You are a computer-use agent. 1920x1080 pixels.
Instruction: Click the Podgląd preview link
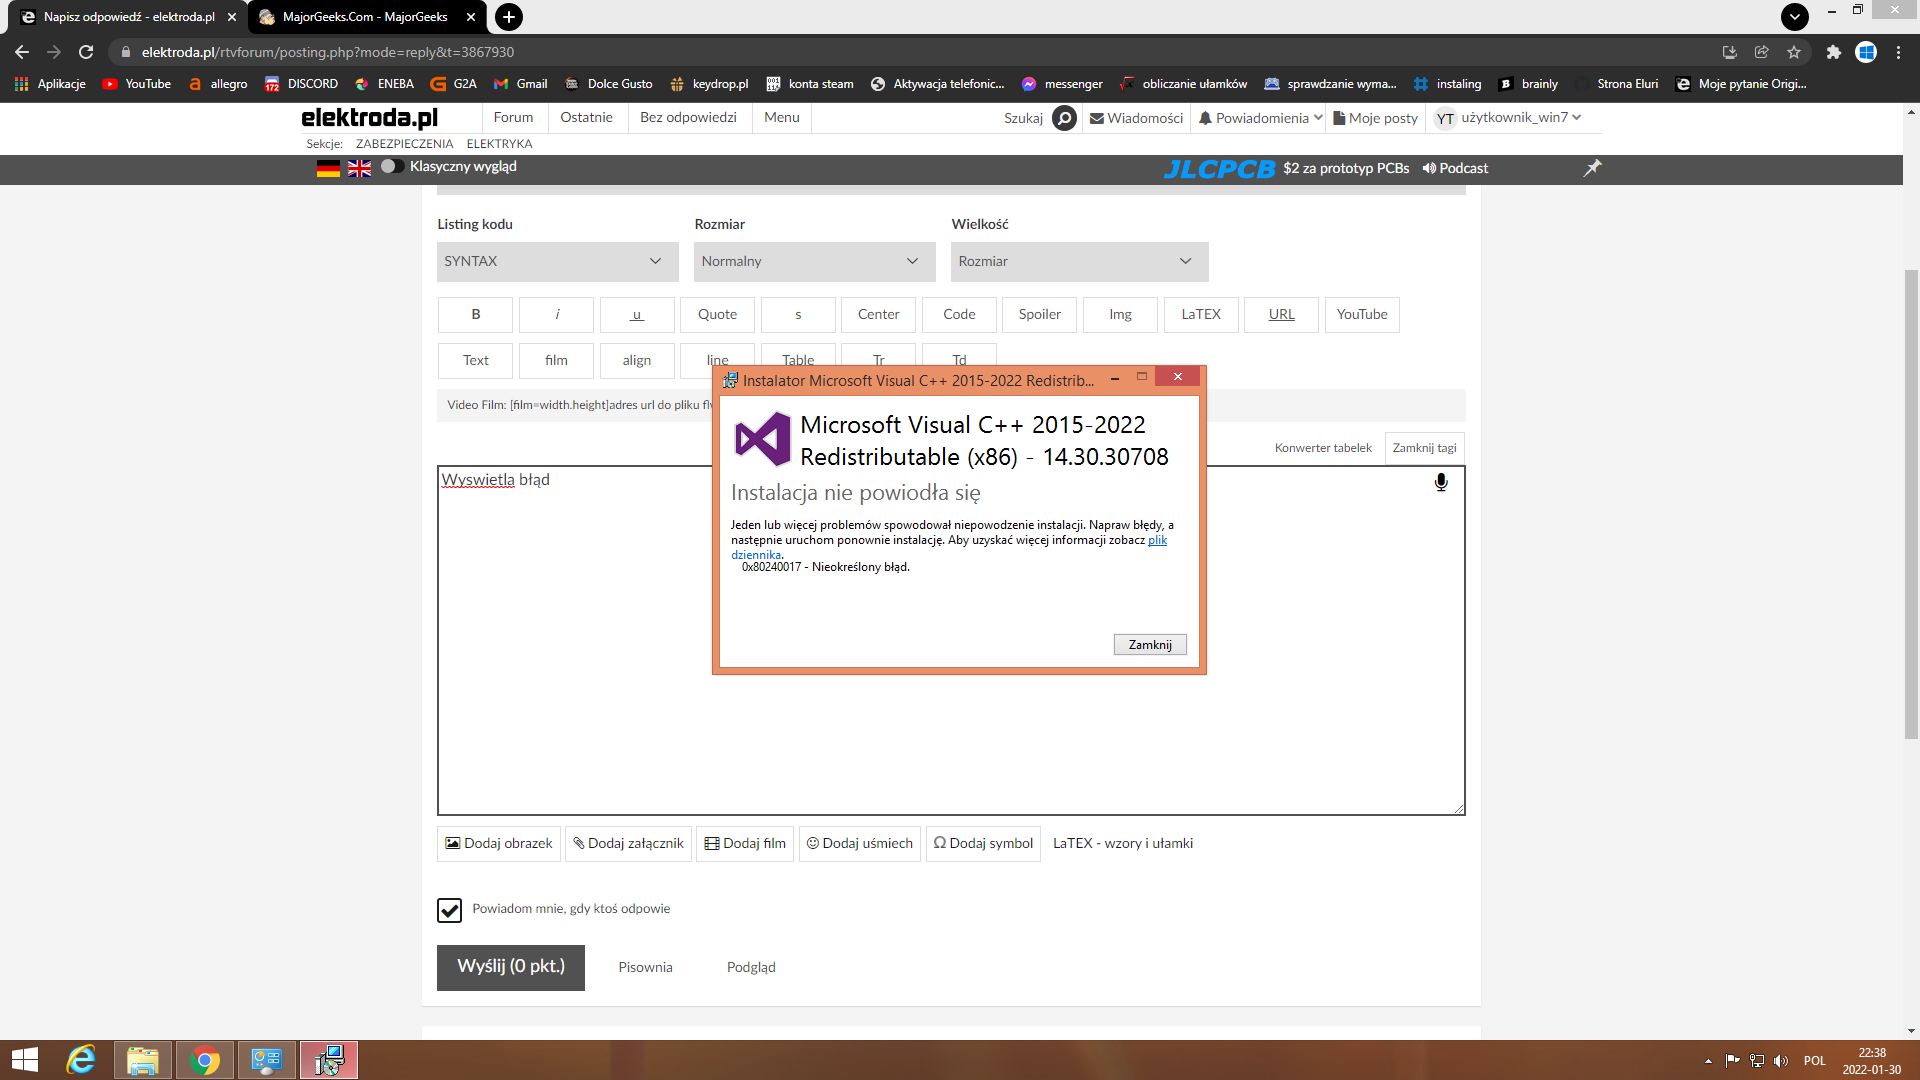(x=751, y=967)
